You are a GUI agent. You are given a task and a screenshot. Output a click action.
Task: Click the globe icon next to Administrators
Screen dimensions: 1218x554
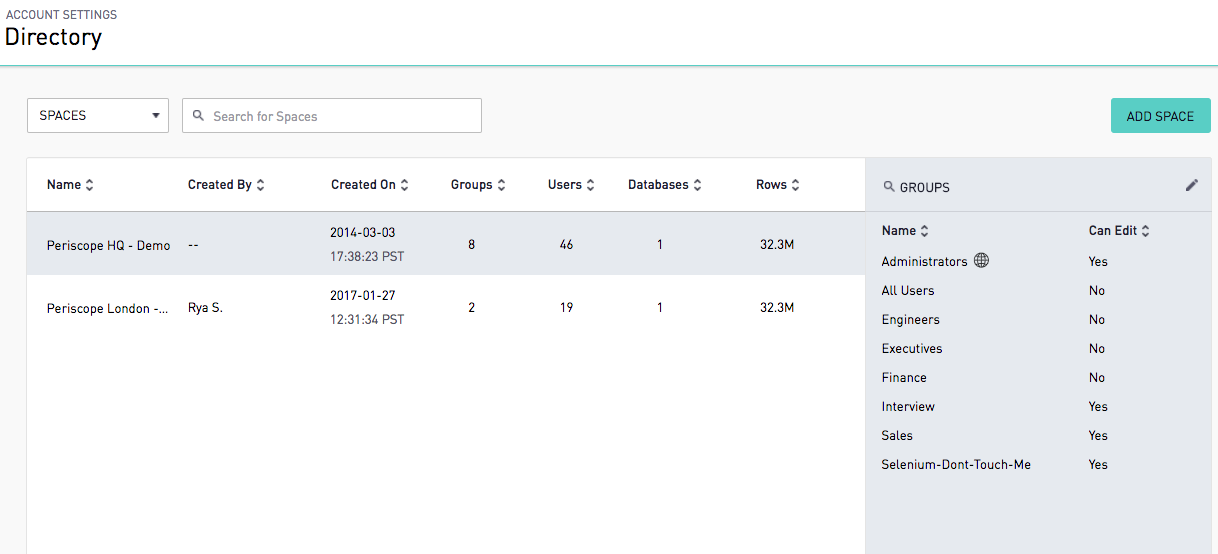981,261
